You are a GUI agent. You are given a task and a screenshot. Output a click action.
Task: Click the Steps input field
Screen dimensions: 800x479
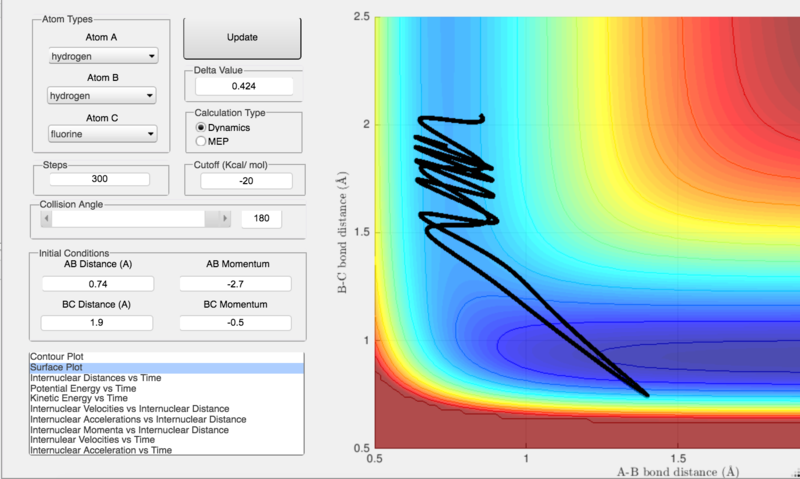click(99, 179)
